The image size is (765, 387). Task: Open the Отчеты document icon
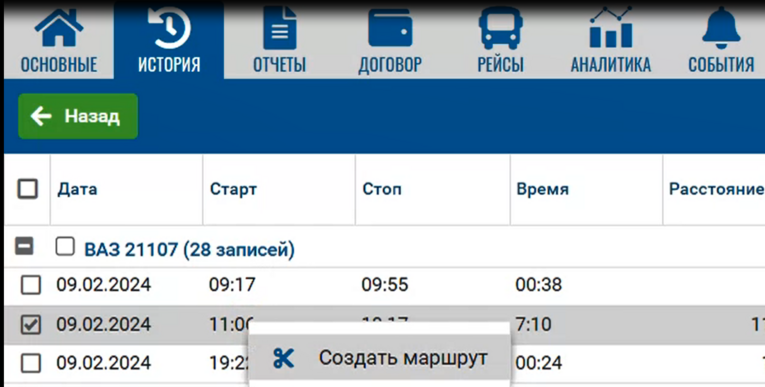[x=280, y=30]
